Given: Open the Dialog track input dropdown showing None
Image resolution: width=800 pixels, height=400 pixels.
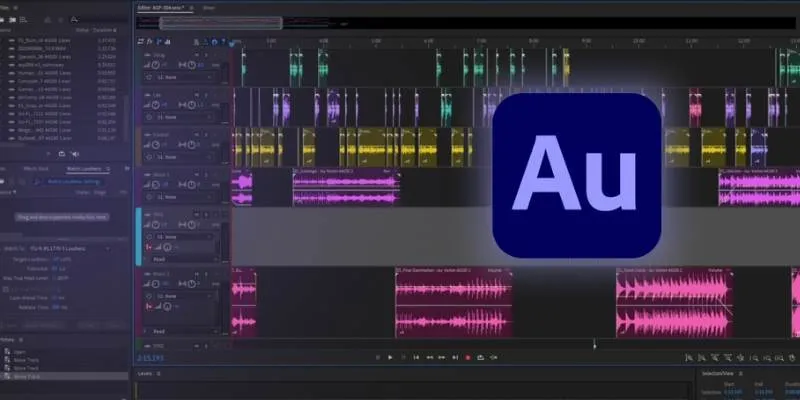Looking at the screenshot, I should (x=184, y=77).
